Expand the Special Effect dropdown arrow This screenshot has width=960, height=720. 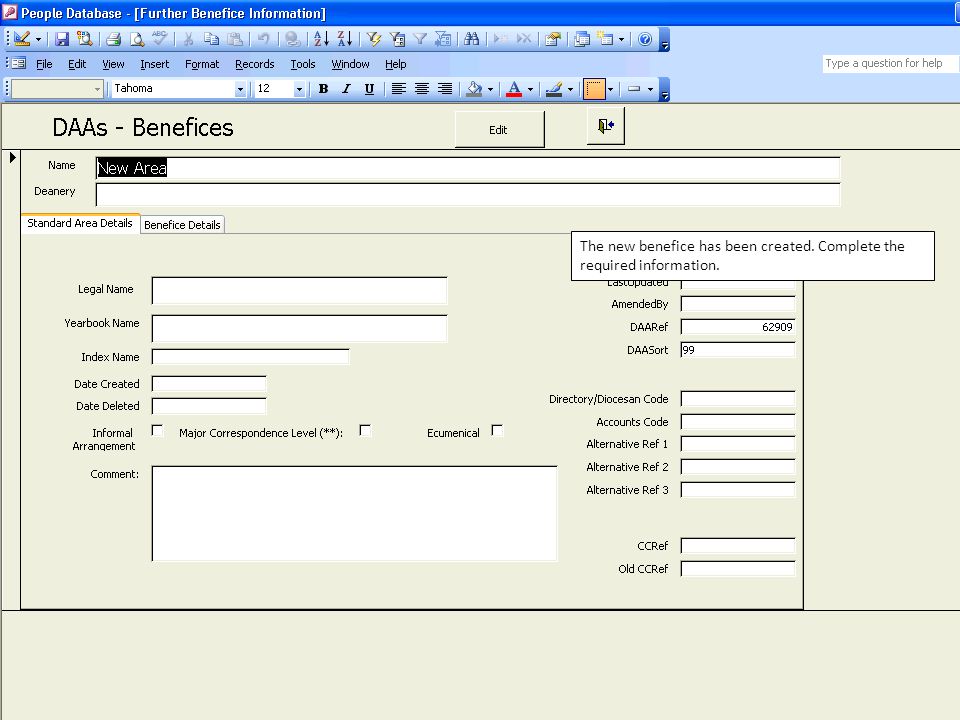pyautogui.click(x=650, y=89)
